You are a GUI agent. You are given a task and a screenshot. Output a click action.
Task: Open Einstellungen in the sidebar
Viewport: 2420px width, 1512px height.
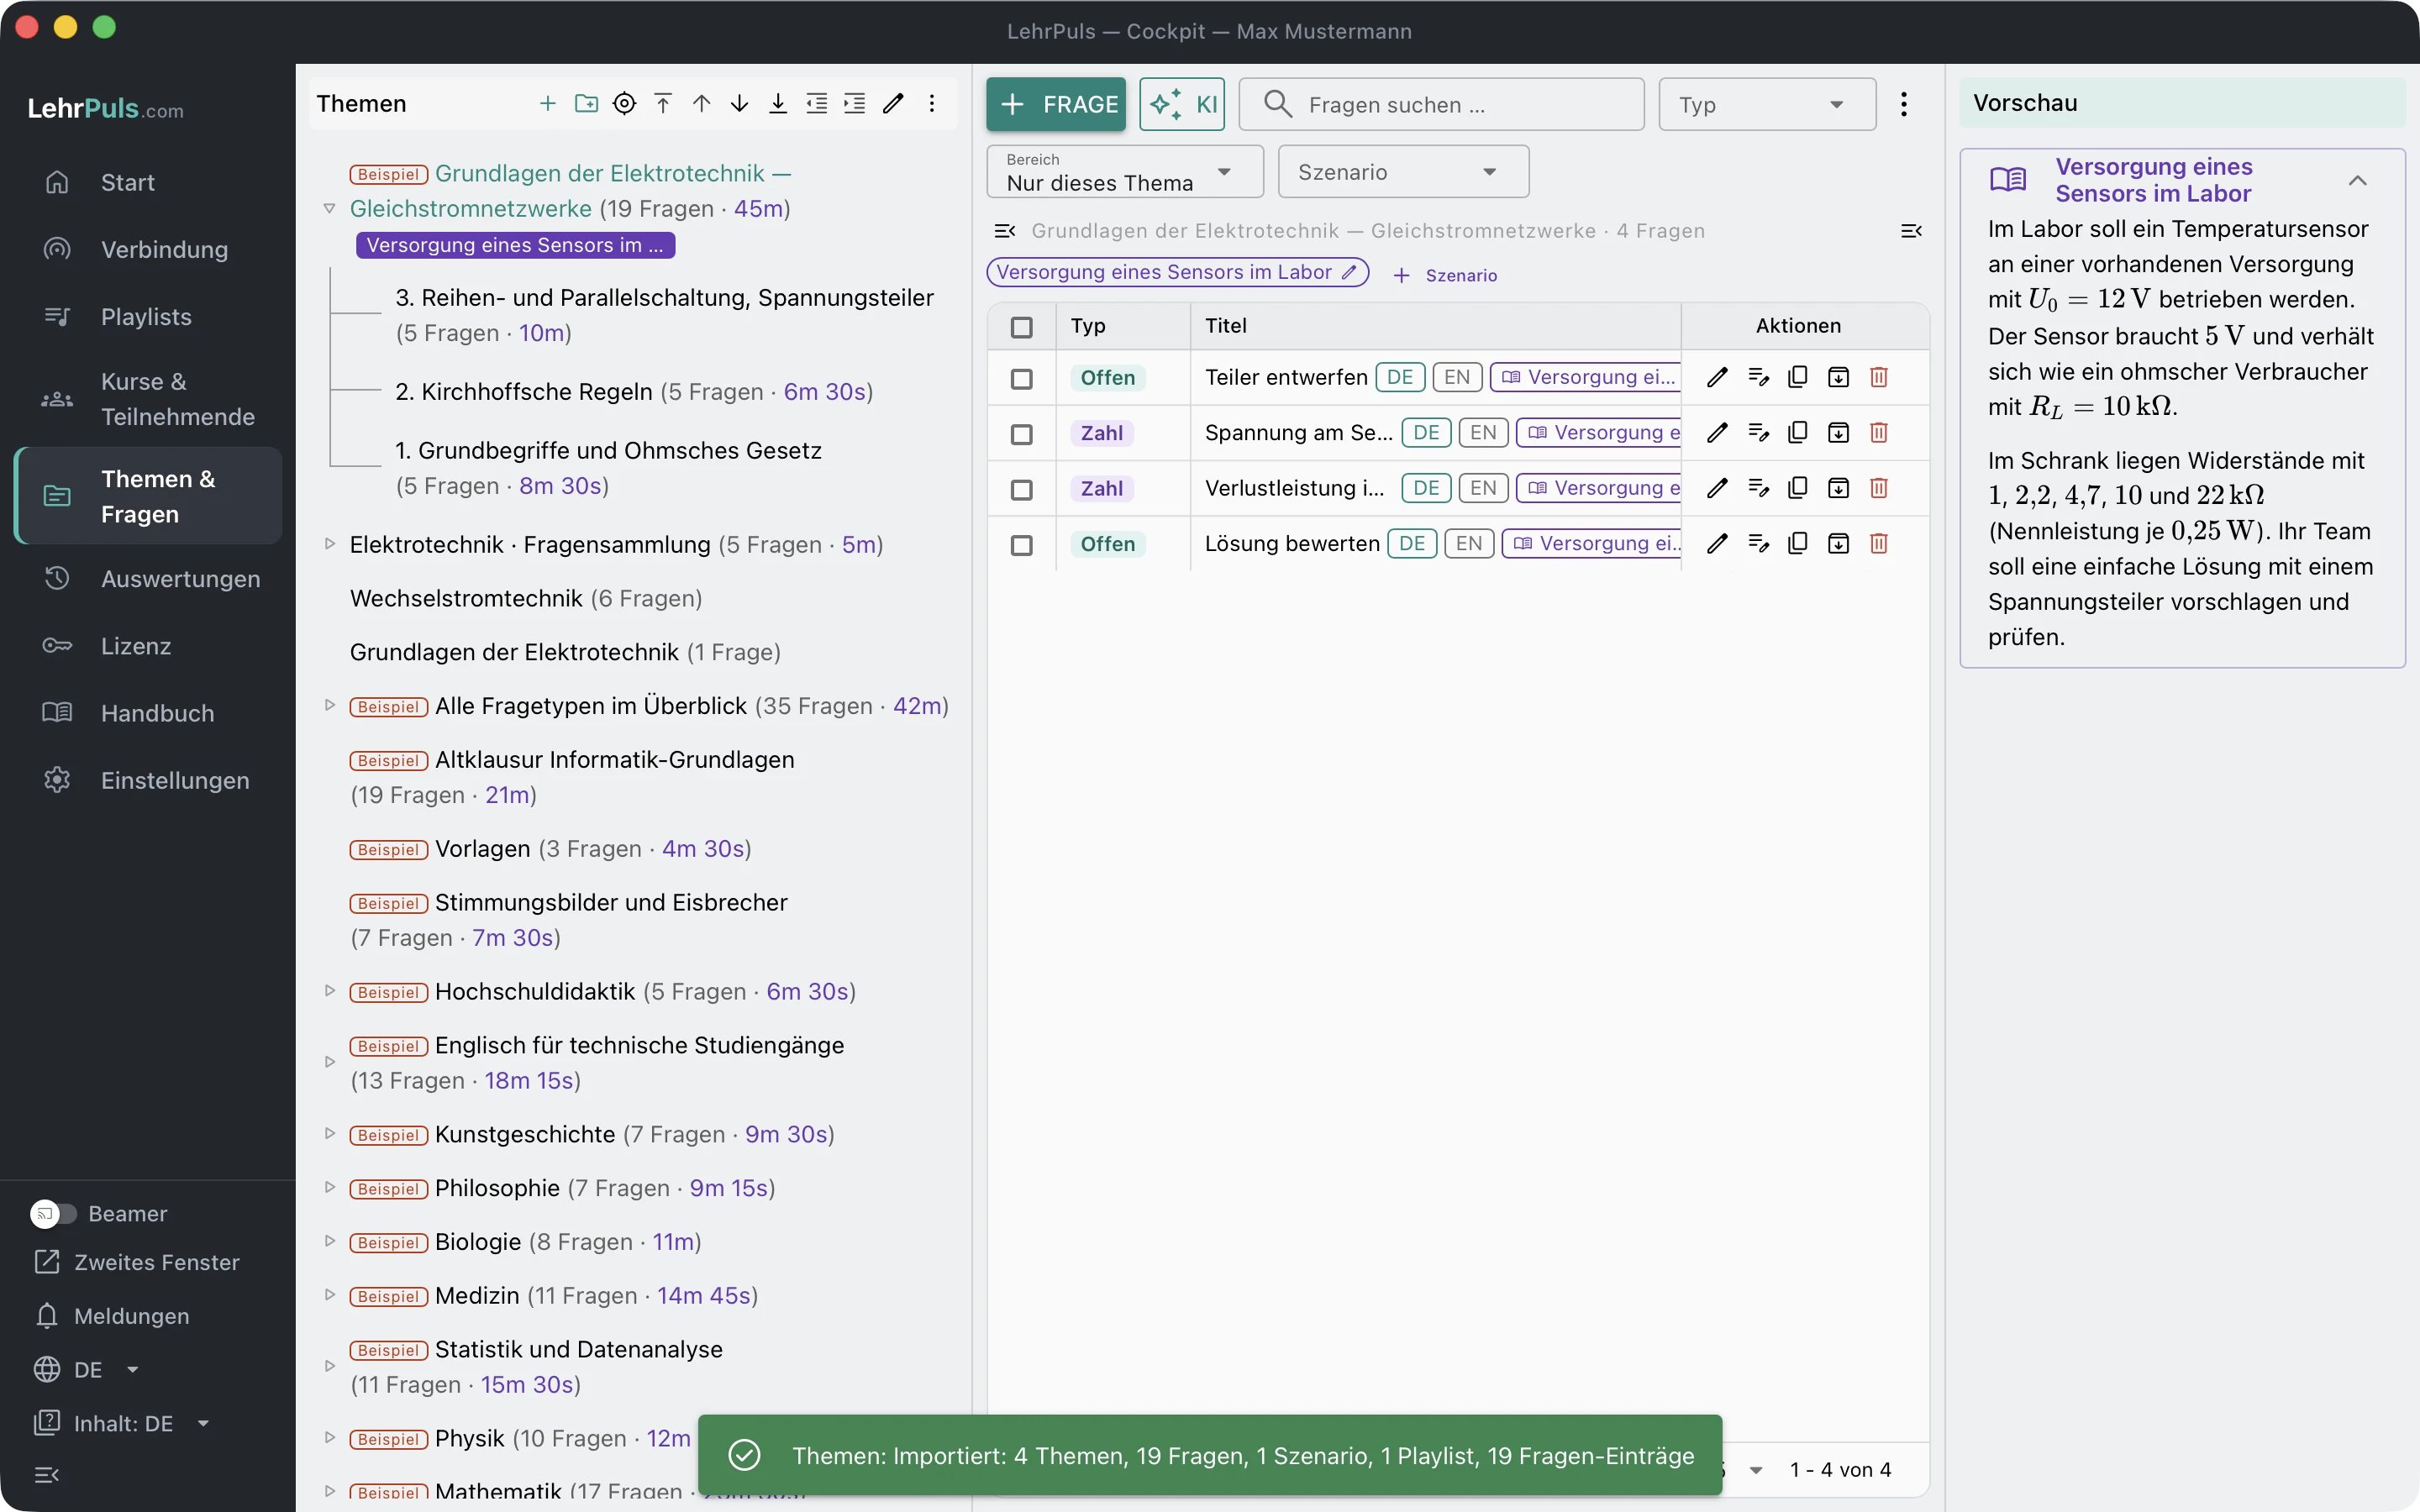pos(148,780)
